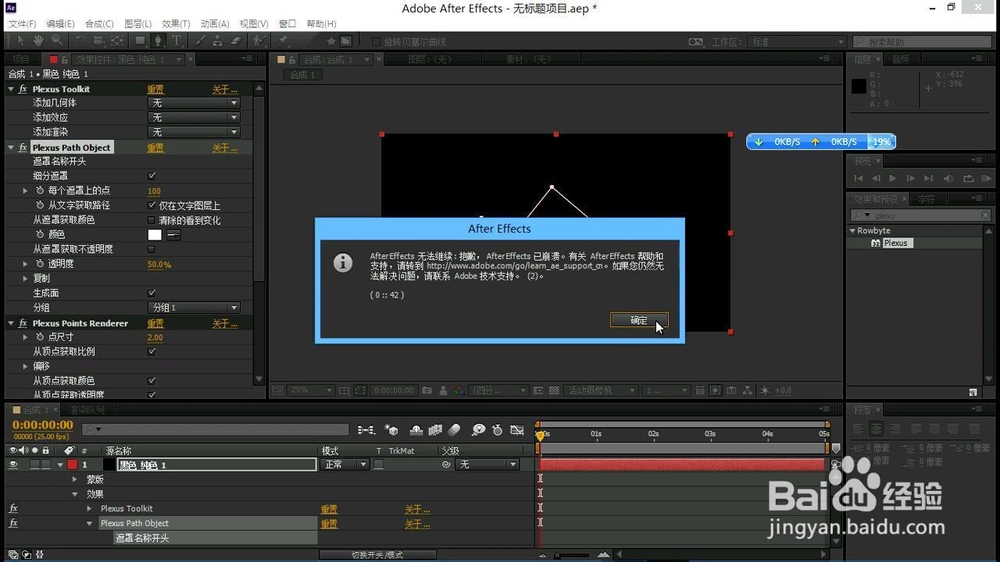This screenshot has width=1000, height=562.
Task: Click 重置 for Plexus Points Renderer
Action: tap(155, 324)
